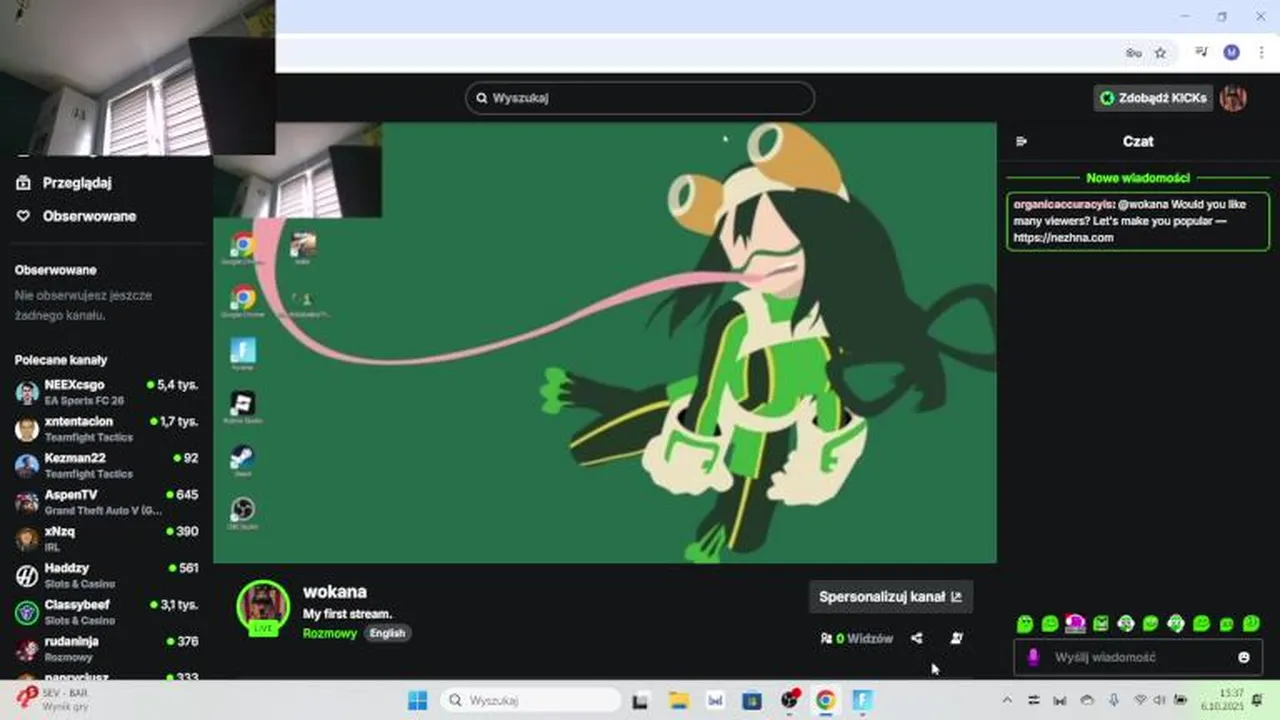Click the share stream icon
This screenshot has width=1280, height=720.
pyautogui.click(x=917, y=638)
